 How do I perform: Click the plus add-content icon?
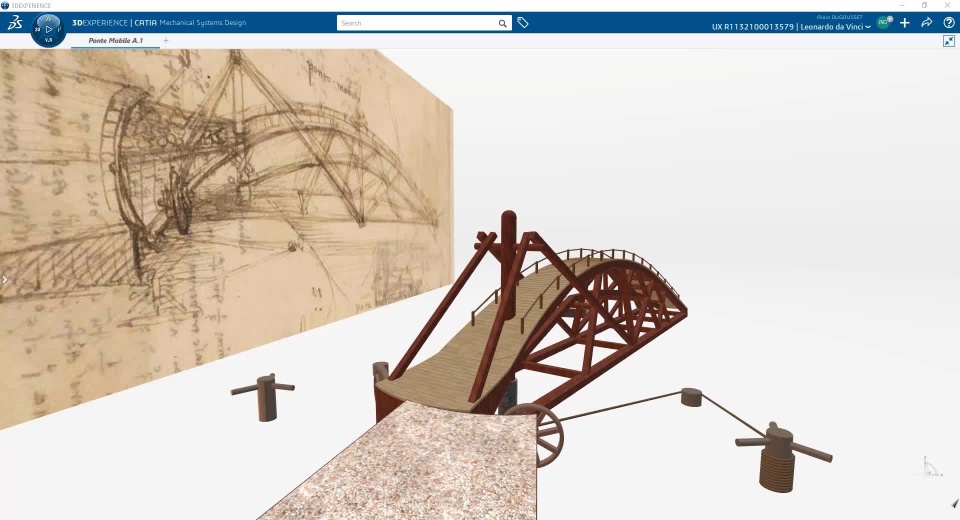tap(905, 23)
